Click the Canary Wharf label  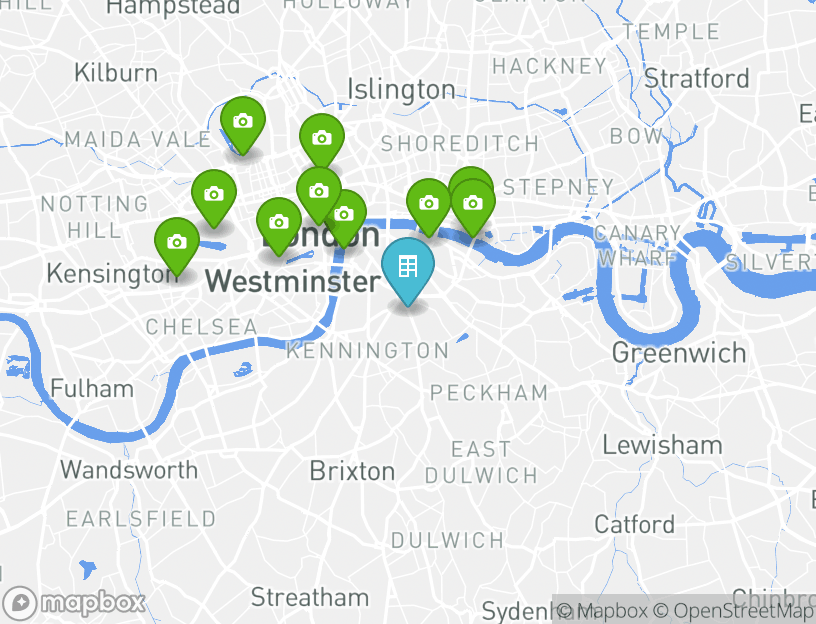click(637, 245)
